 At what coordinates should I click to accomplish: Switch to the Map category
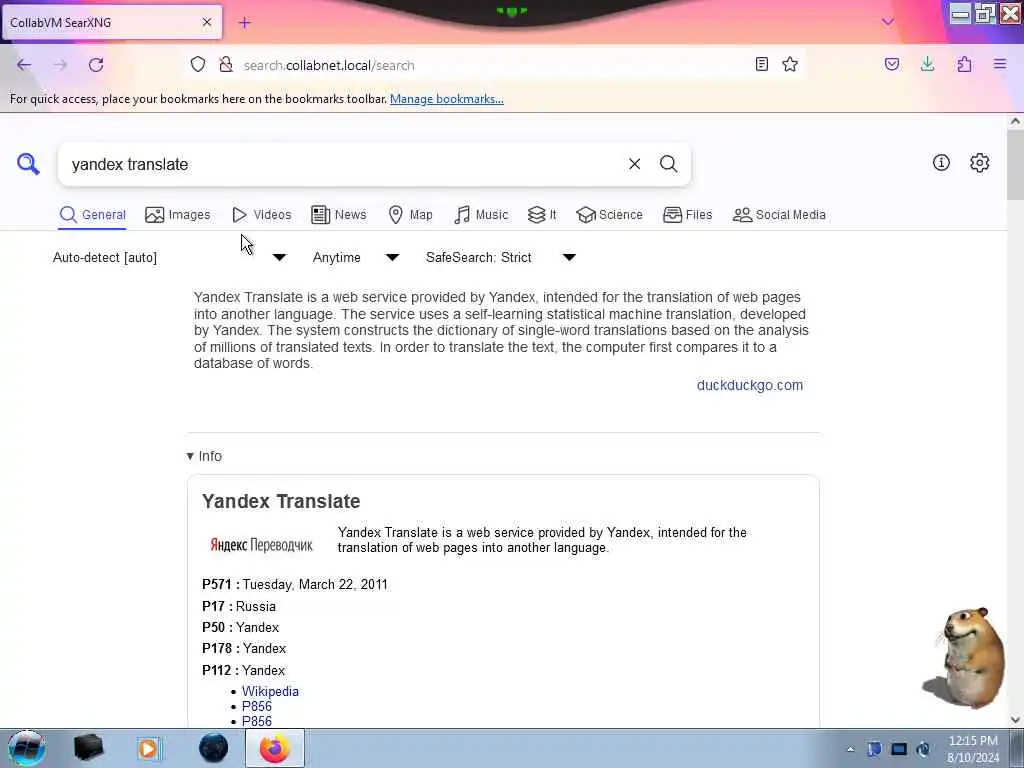click(410, 215)
